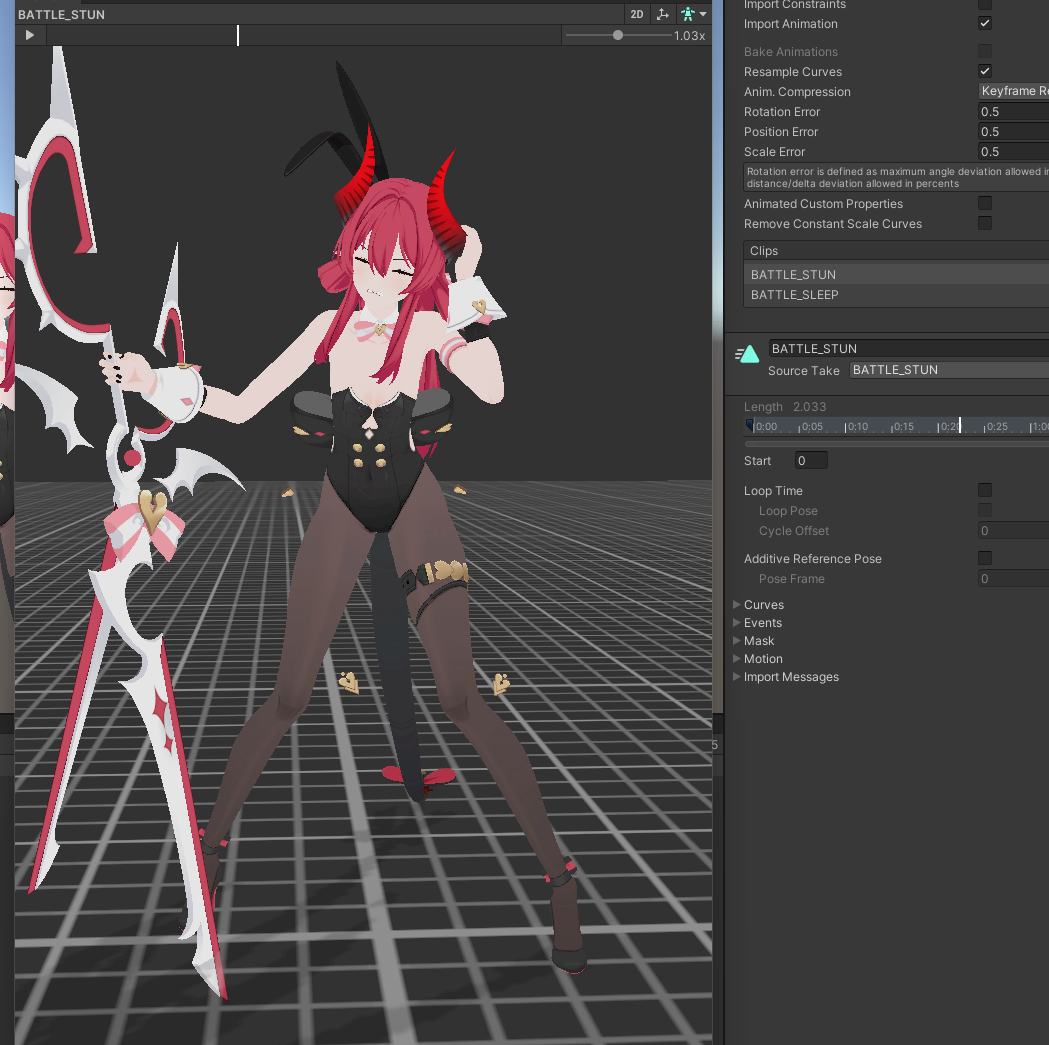1049x1045 pixels.
Task: Toggle 2D preview mode
Action: click(636, 14)
